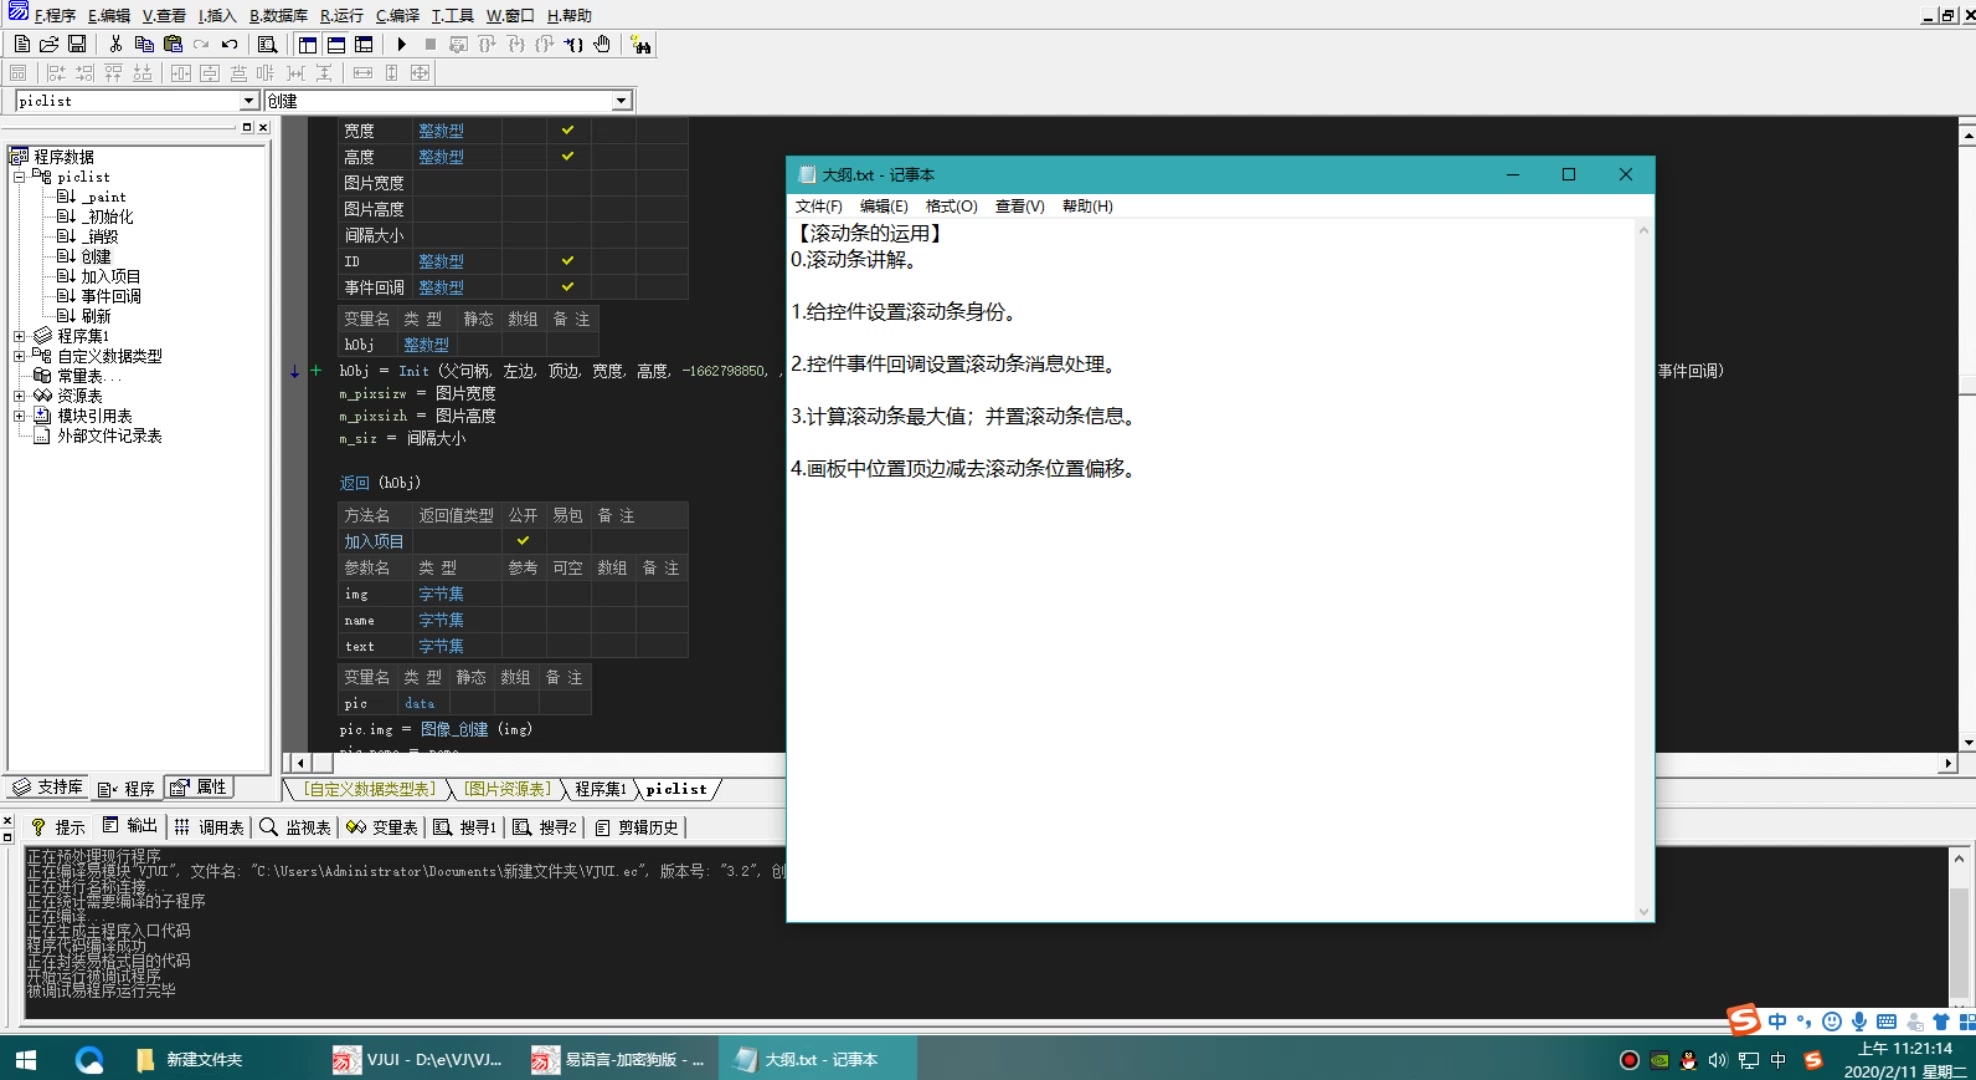Click the Open file toolbar icon
Image resolution: width=1976 pixels, height=1080 pixels.
point(49,44)
